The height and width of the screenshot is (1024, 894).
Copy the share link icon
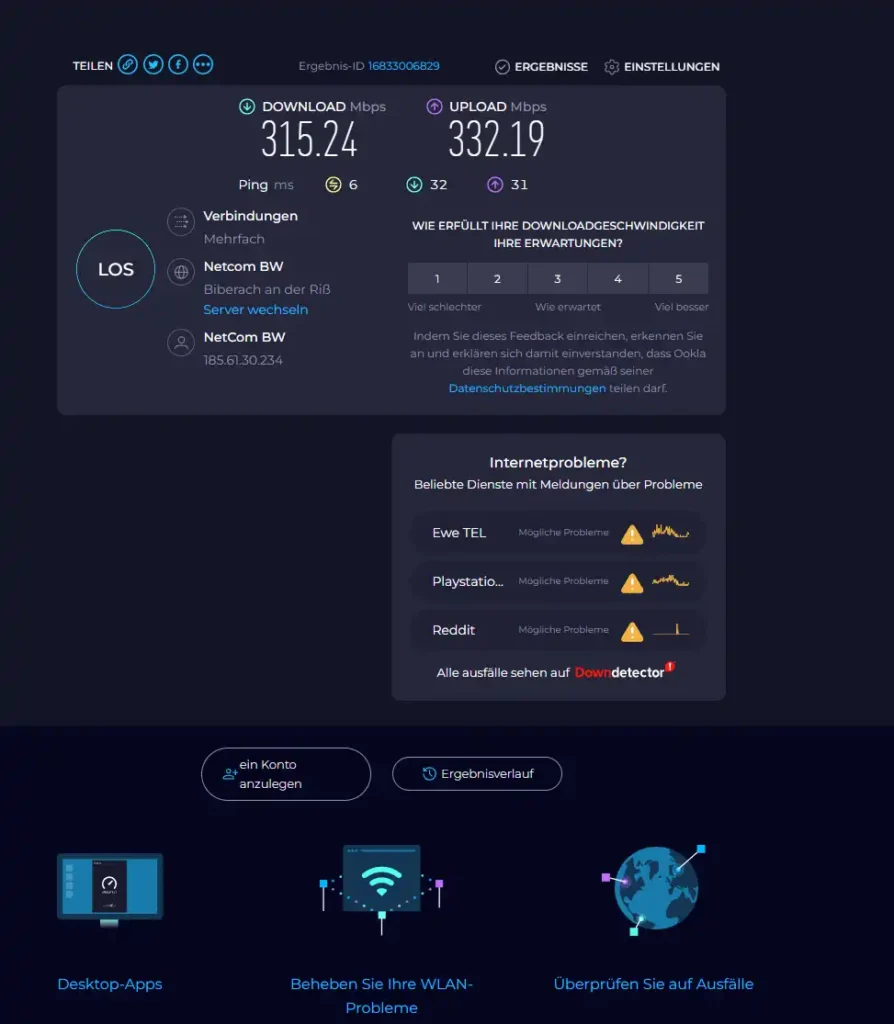click(x=128, y=65)
